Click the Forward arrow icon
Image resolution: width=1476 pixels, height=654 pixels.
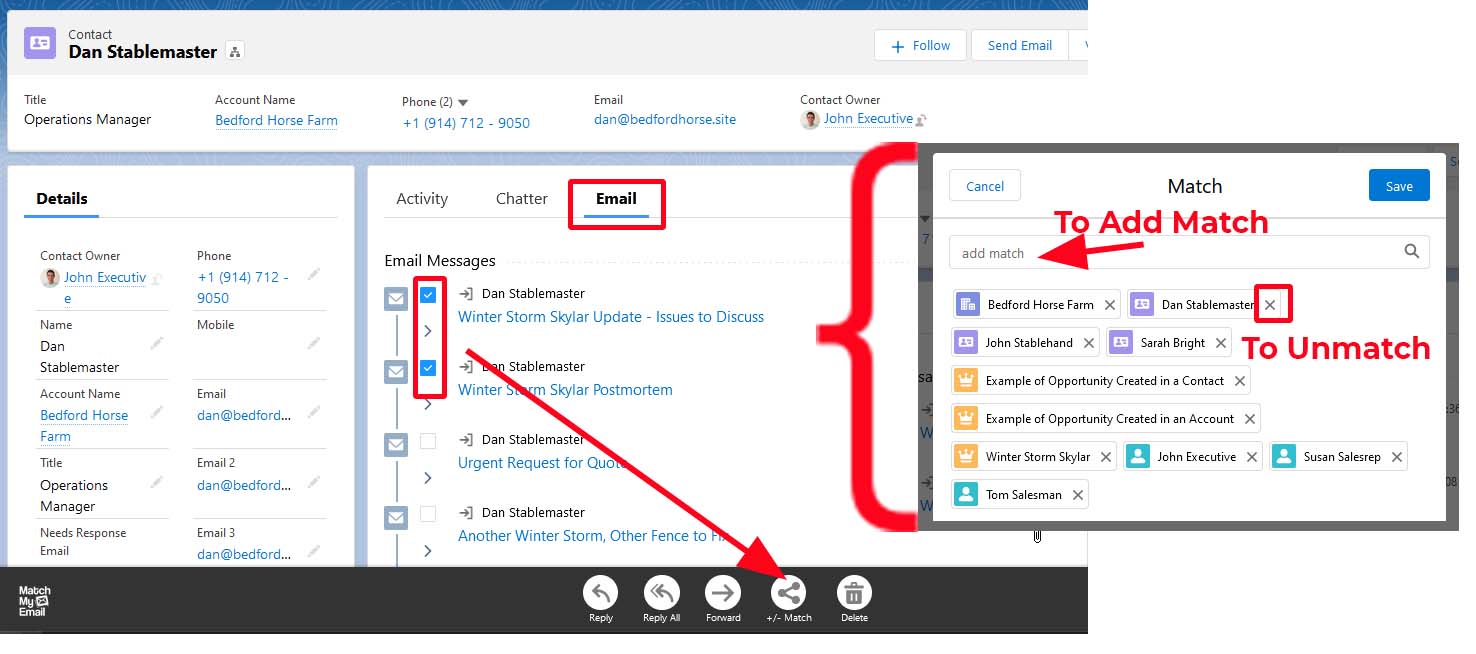(723, 593)
